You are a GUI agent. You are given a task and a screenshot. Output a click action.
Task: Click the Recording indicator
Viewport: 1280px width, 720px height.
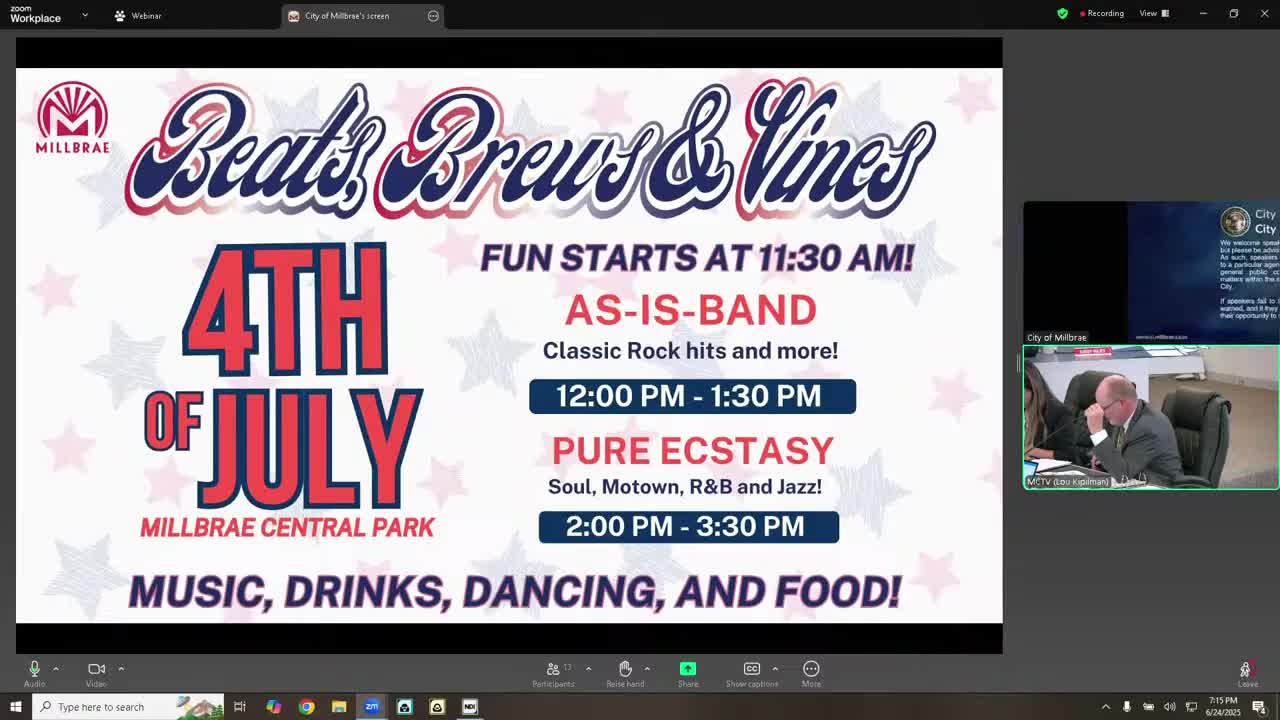coord(1102,13)
